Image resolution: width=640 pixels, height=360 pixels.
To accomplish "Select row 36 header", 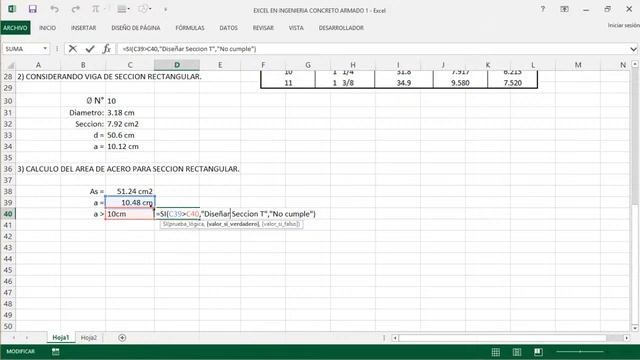I will pos(8,169).
